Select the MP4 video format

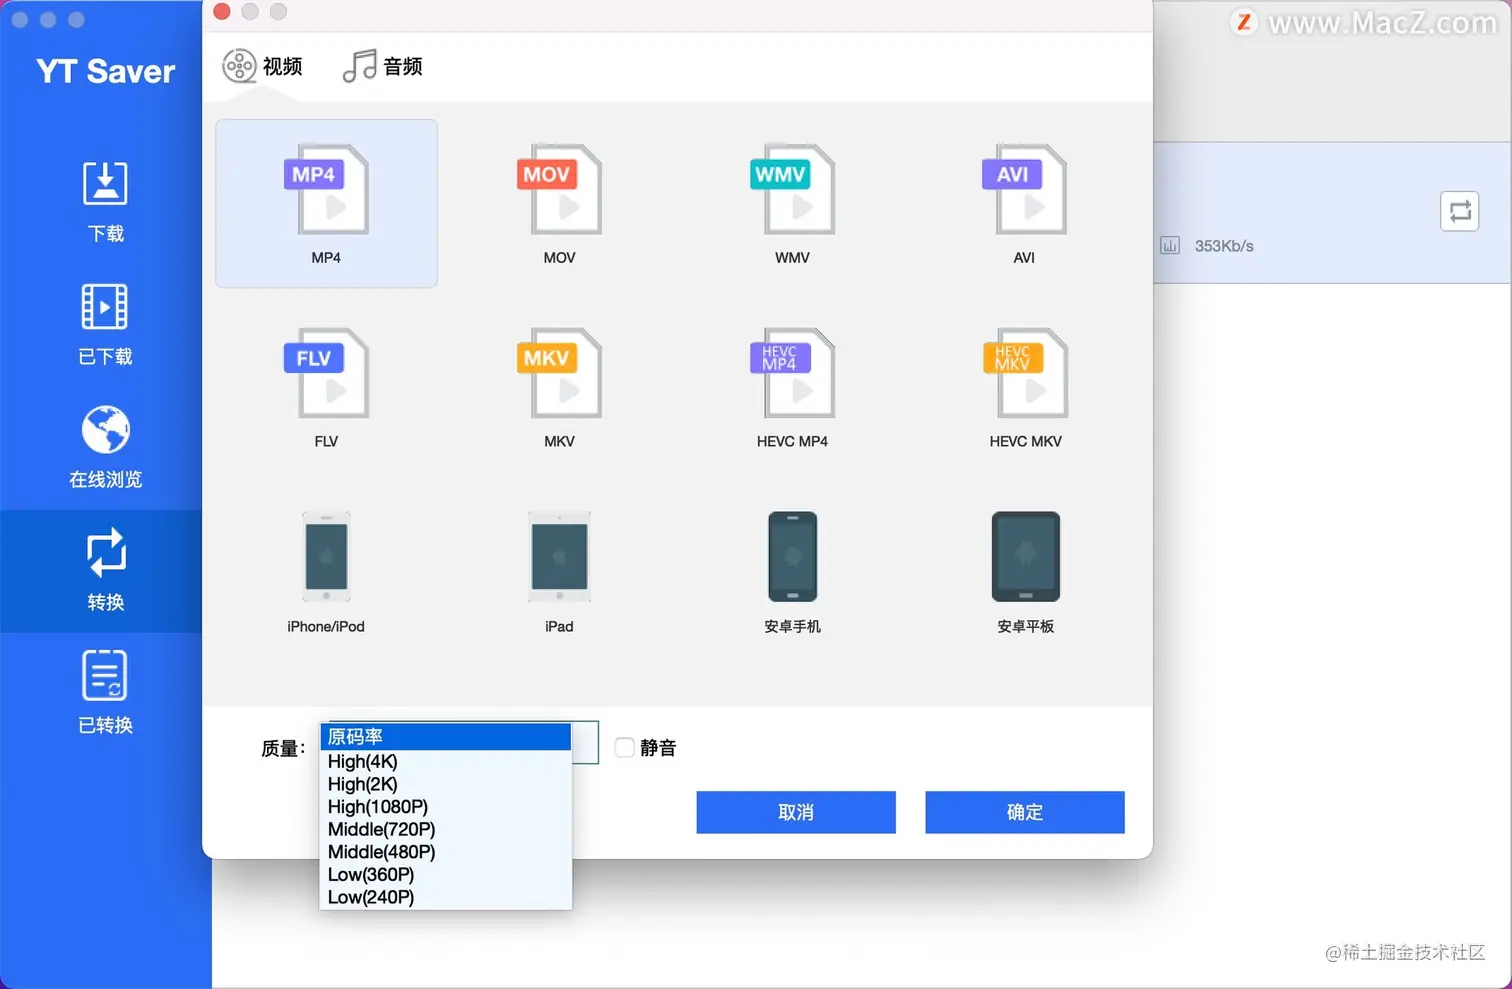(326, 203)
